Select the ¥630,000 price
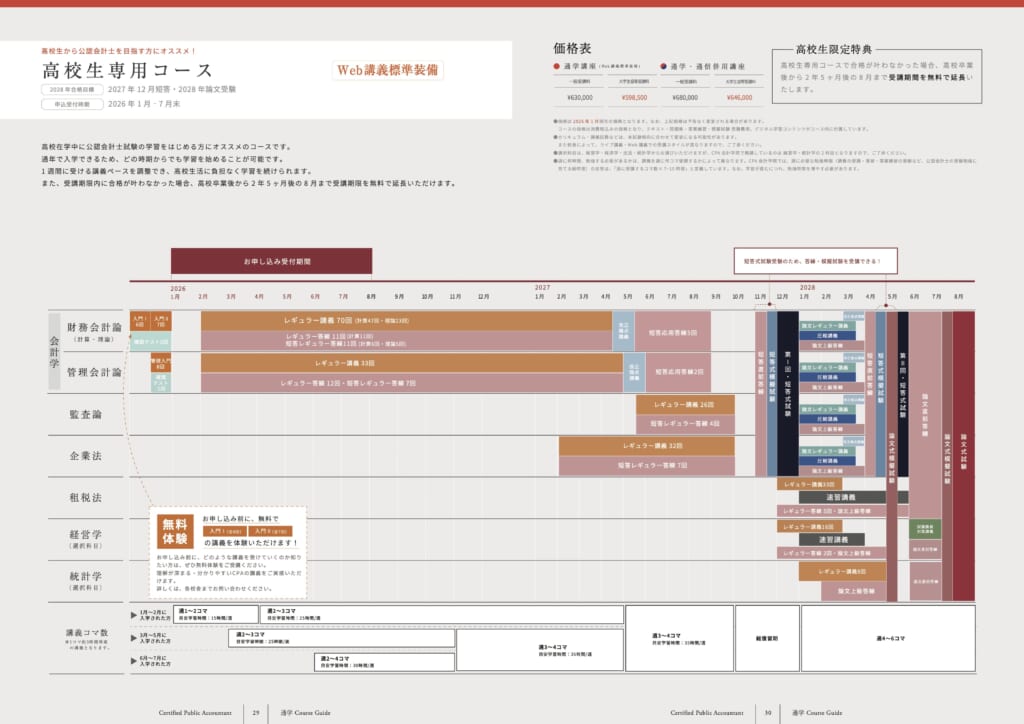Viewport: 1024px width, 724px height. pos(579,97)
